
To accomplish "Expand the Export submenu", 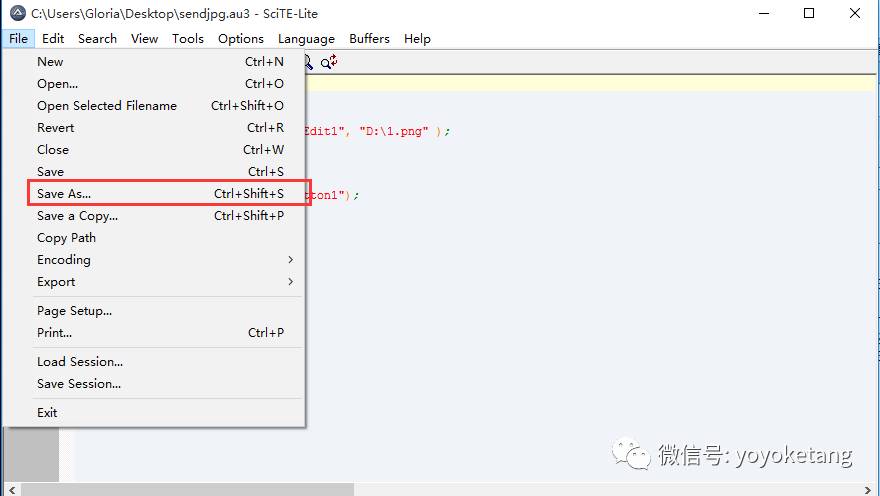I will (154, 282).
